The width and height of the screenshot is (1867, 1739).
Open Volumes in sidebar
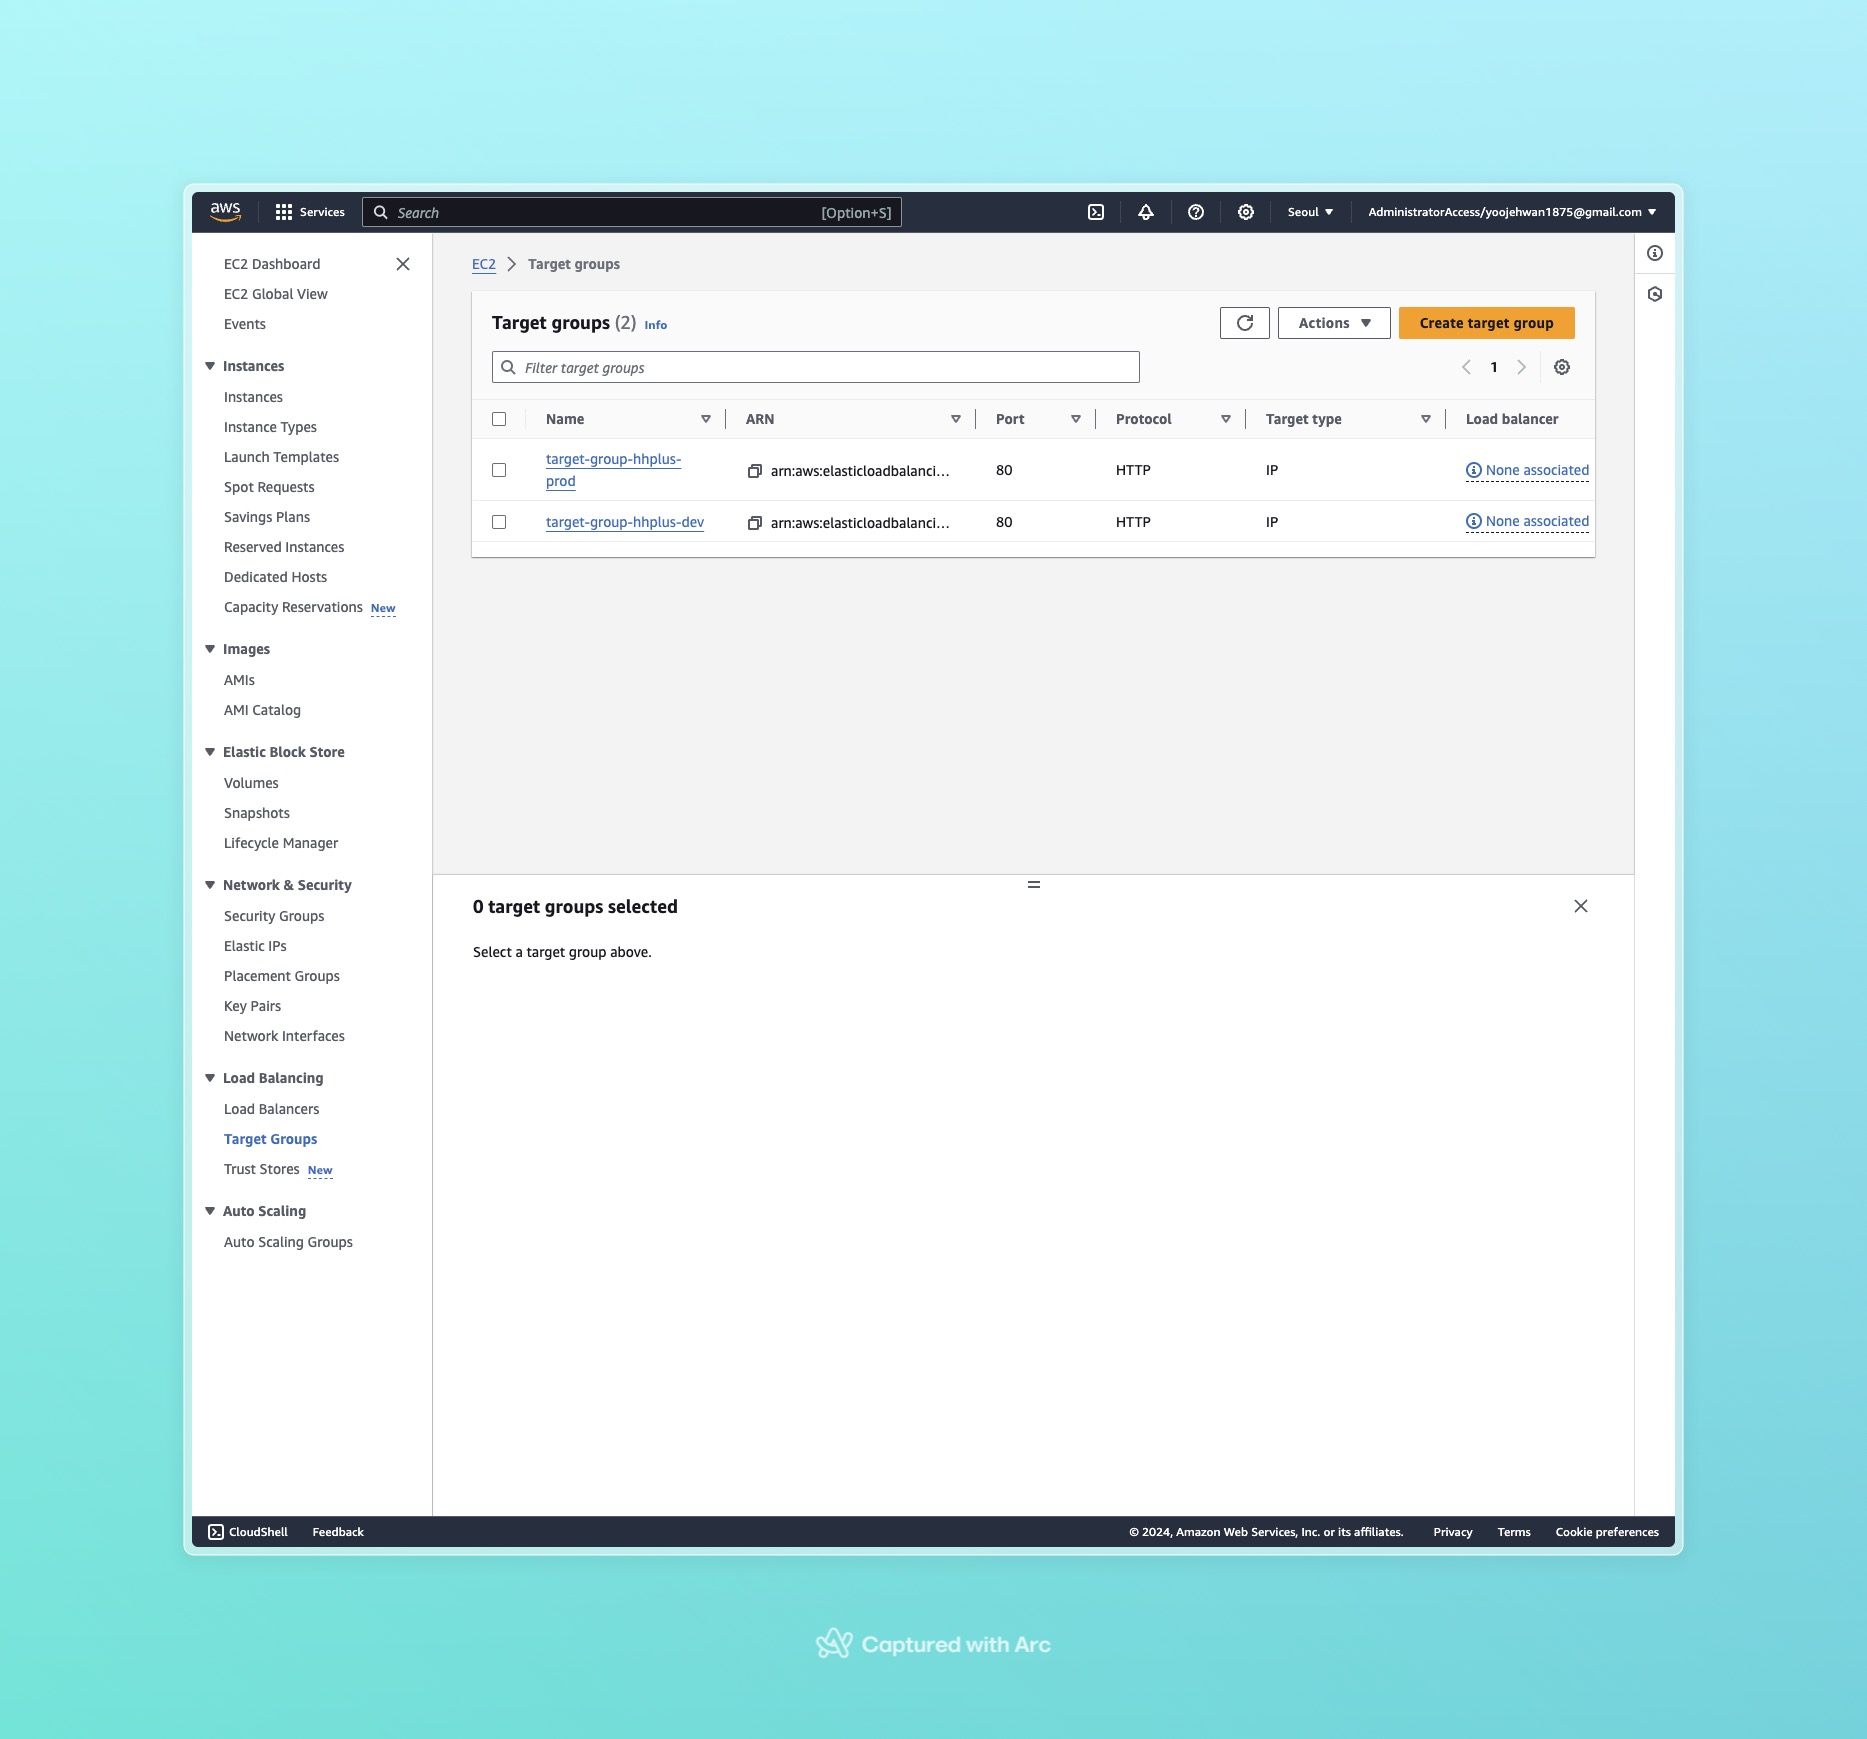tap(251, 783)
